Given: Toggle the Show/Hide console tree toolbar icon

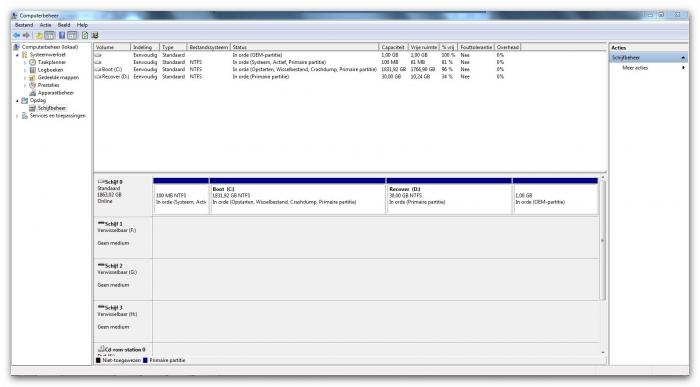Looking at the screenshot, I should [50, 35].
